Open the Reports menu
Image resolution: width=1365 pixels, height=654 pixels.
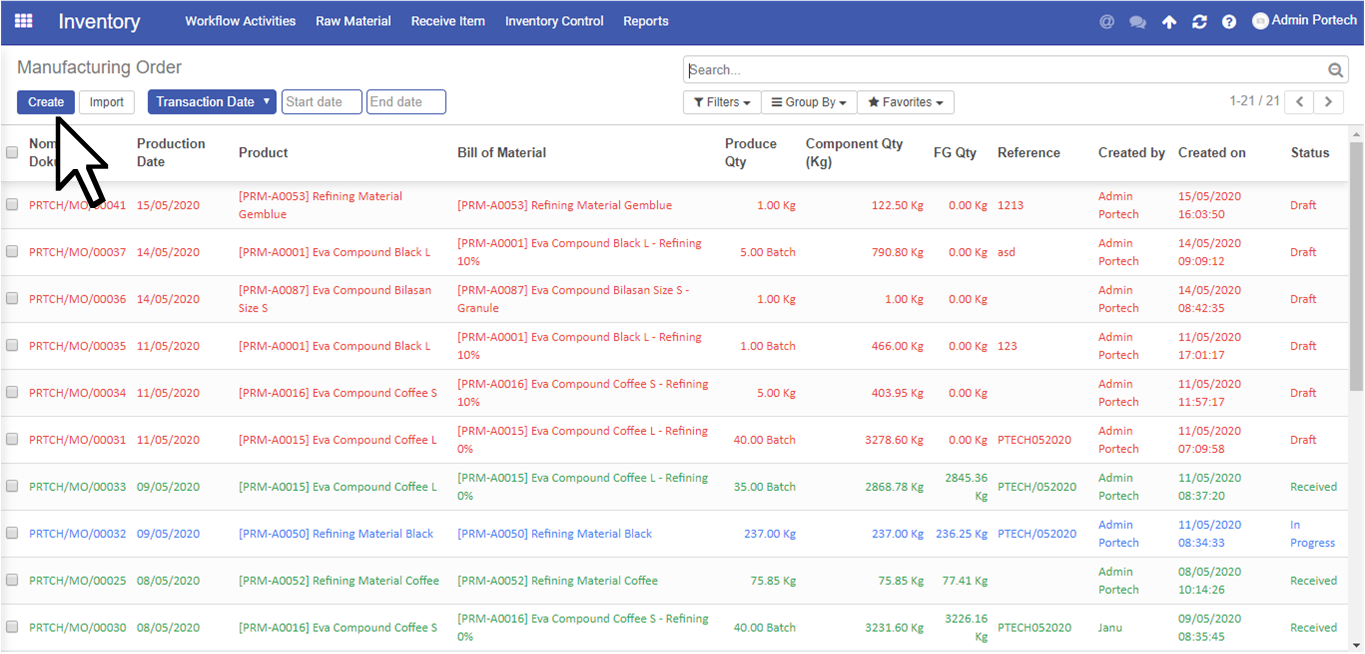645,21
